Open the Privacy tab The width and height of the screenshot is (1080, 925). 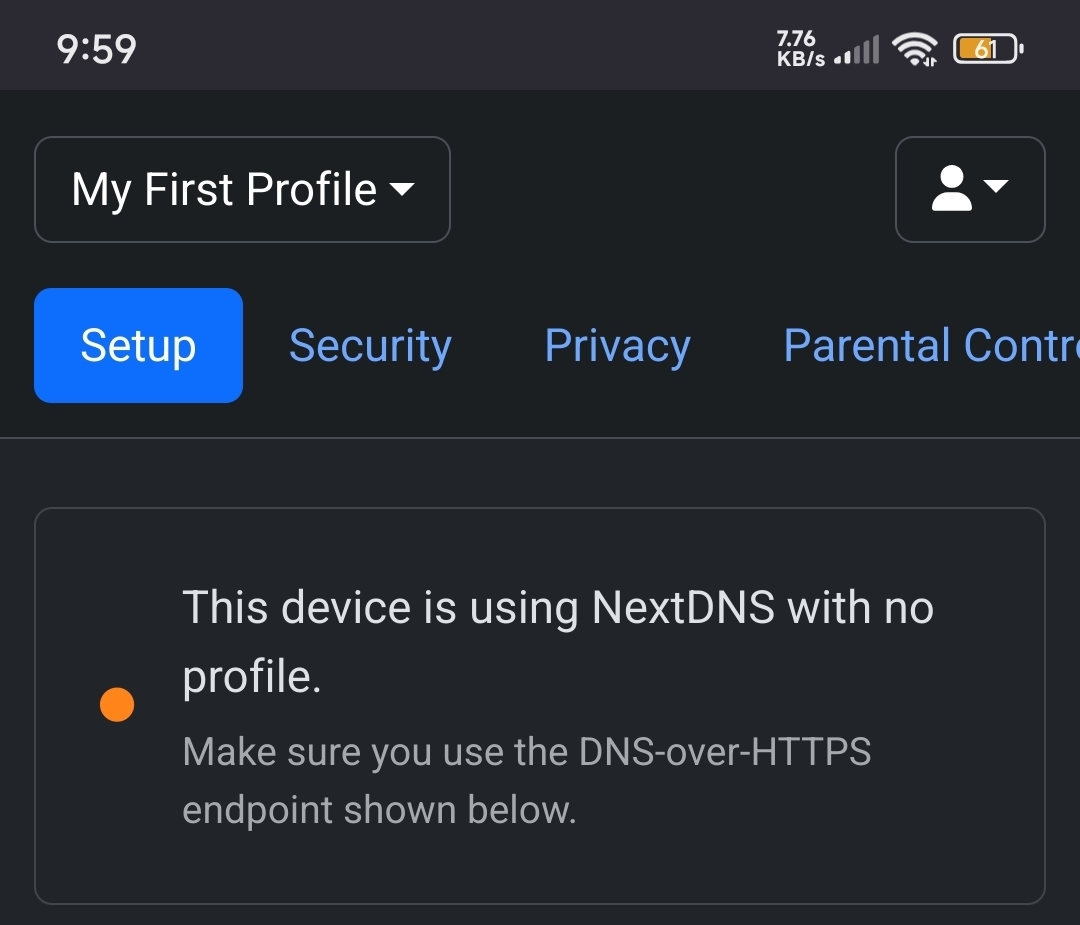tap(617, 346)
